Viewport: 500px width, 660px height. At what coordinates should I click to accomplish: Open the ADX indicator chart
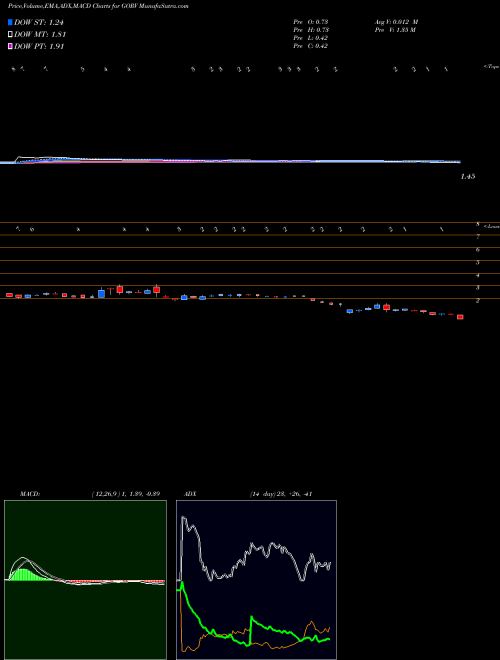coord(256,580)
